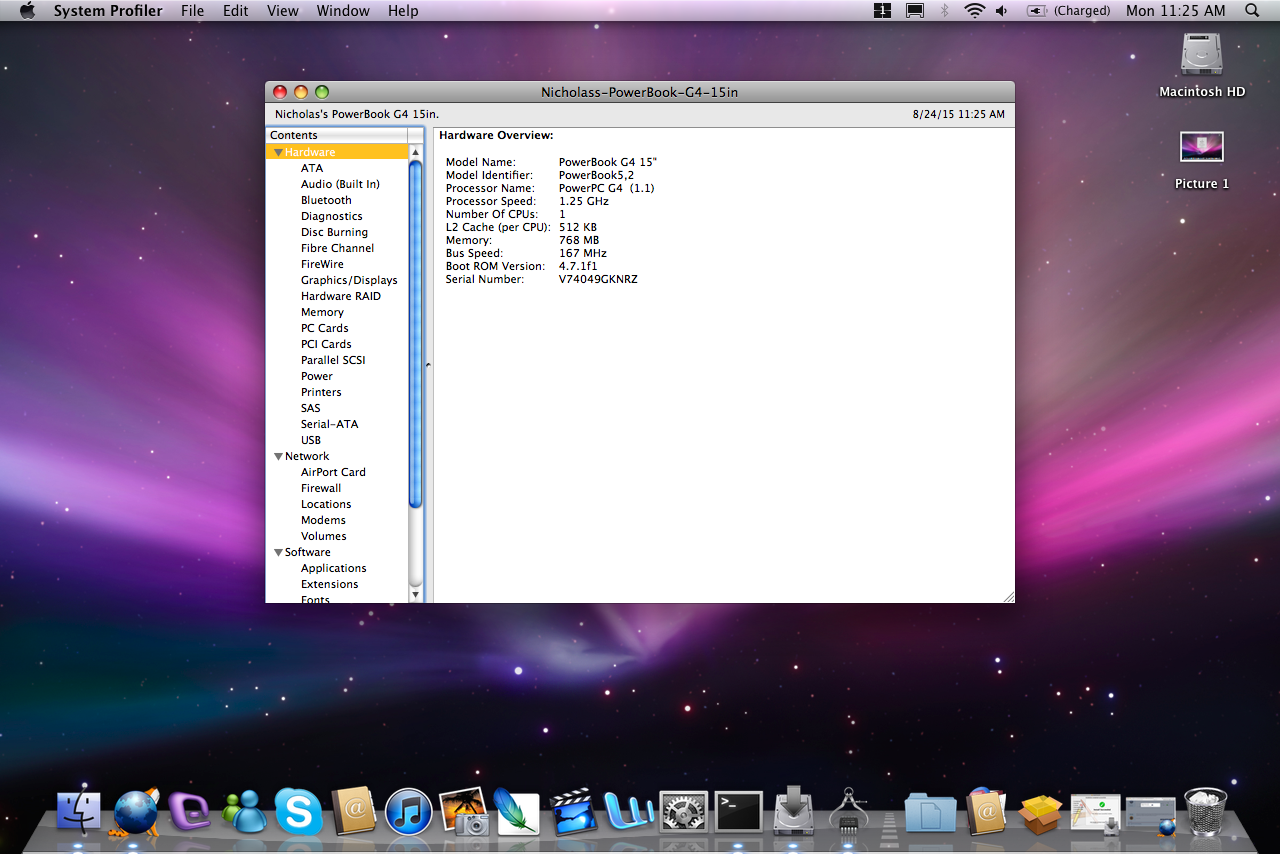This screenshot has width=1280, height=854.
Task: Click the sidebar scrollbar down arrow
Action: pyautogui.click(x=416, y=594)
